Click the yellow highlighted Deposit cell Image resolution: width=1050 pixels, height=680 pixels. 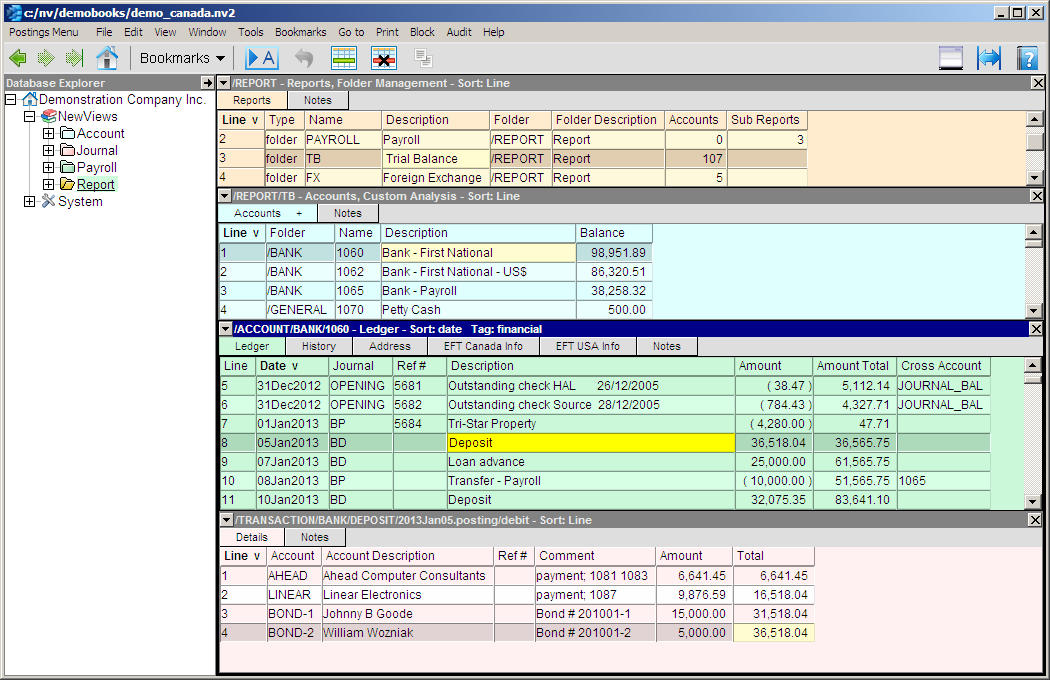coord(590,443)
